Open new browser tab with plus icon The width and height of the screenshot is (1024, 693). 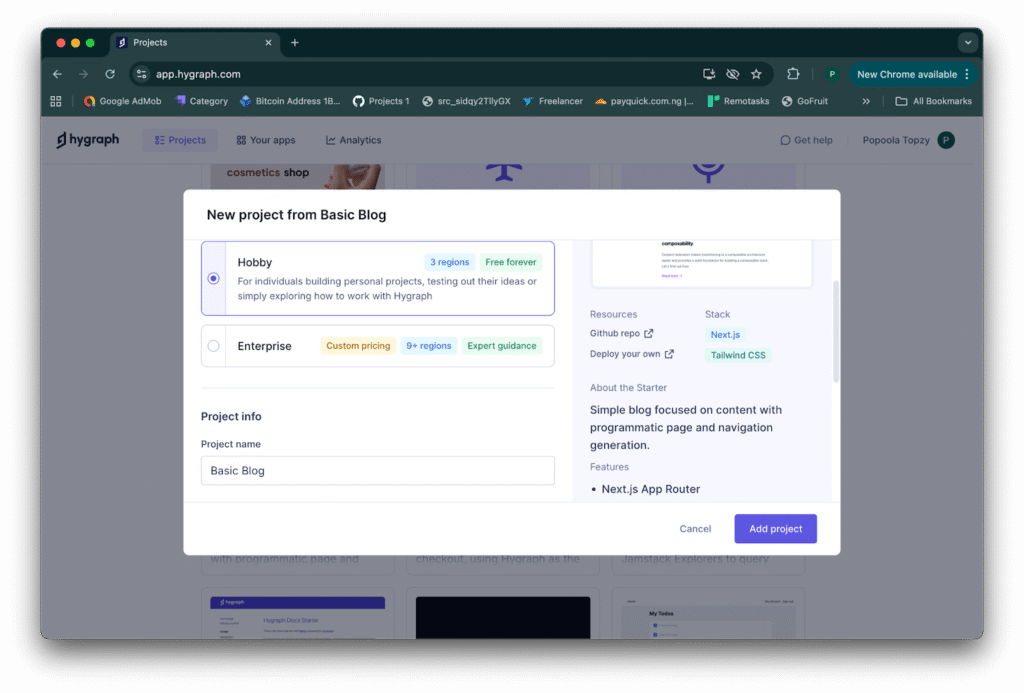294,43
